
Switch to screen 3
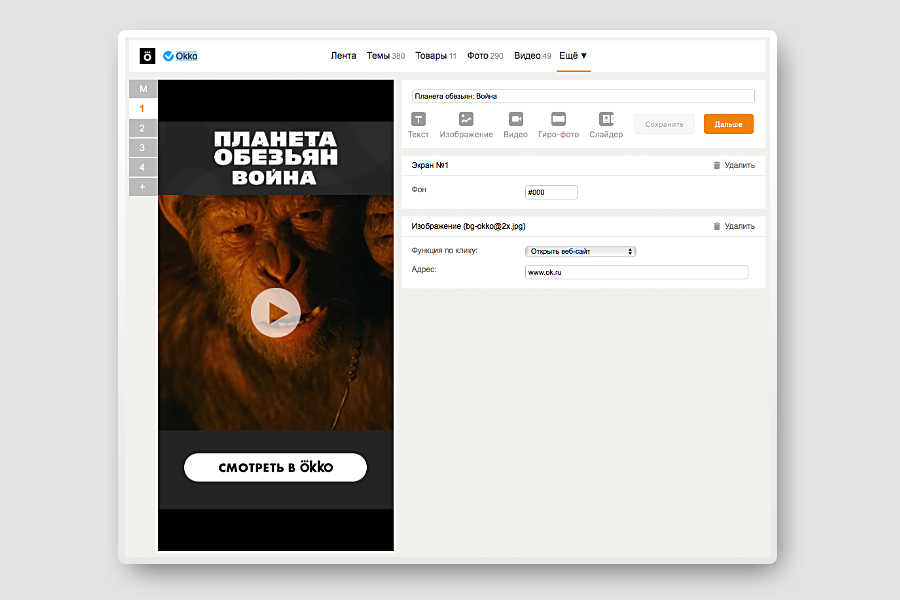143,148
